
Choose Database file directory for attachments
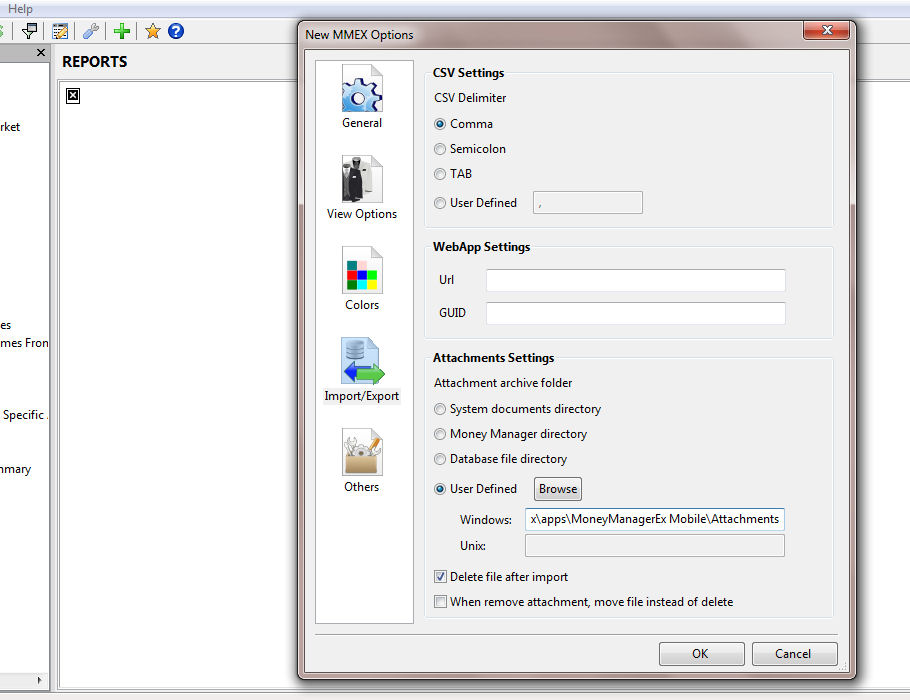click(500, 459)
